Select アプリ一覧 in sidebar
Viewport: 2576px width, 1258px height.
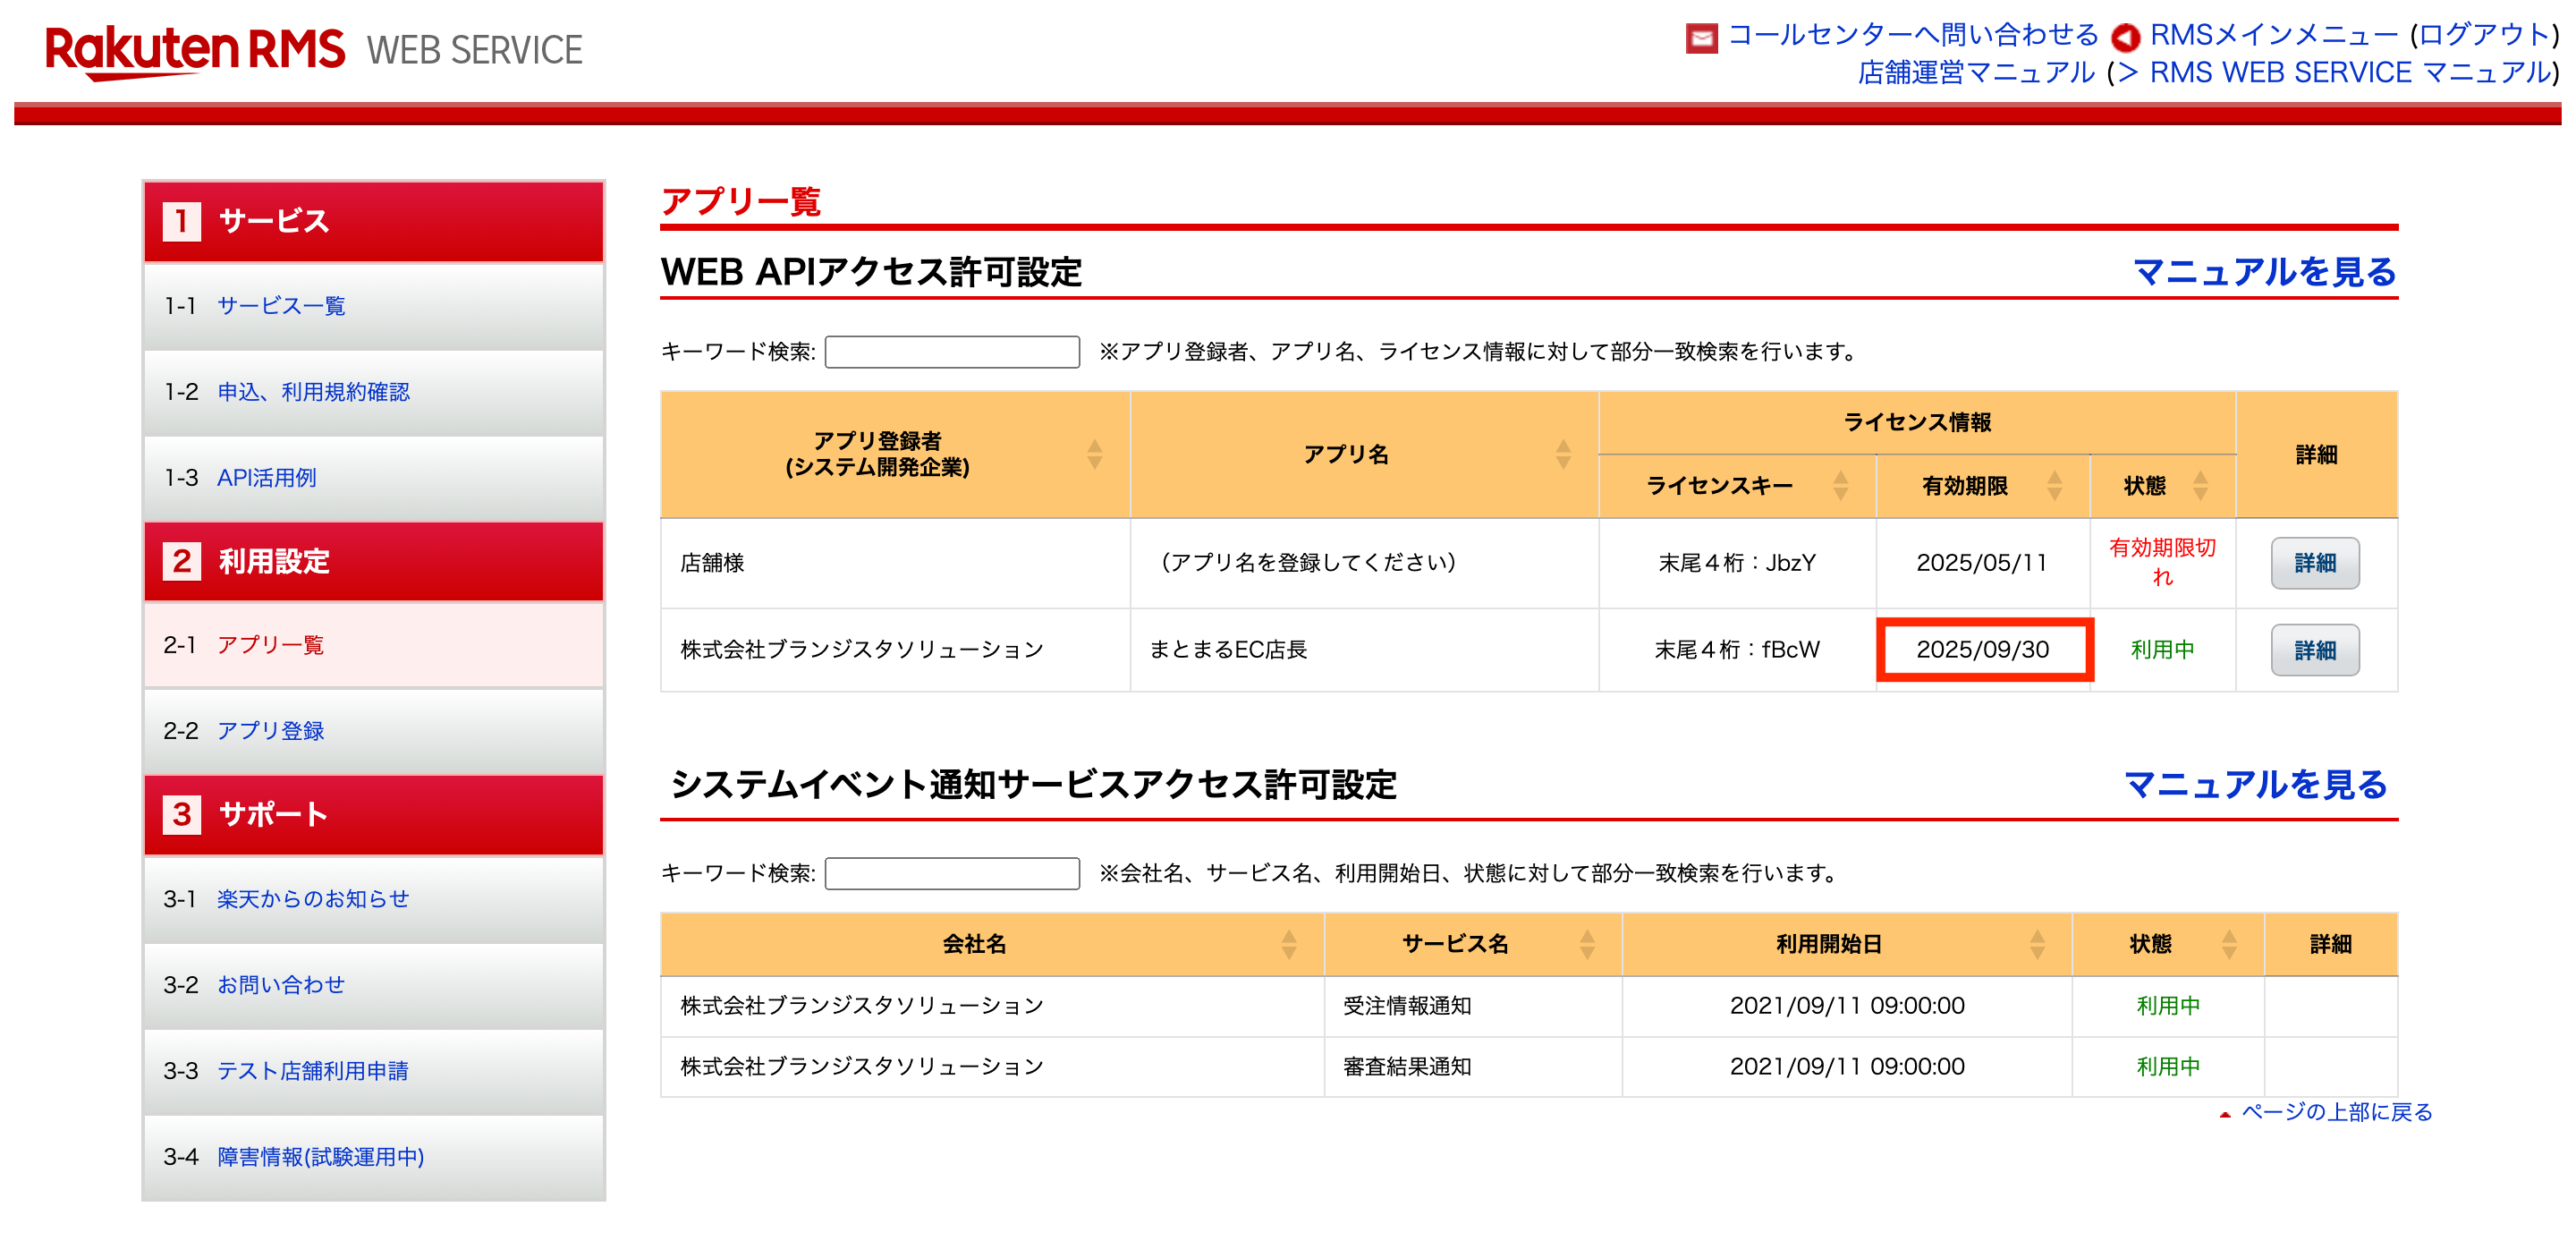tap(270, 645)
